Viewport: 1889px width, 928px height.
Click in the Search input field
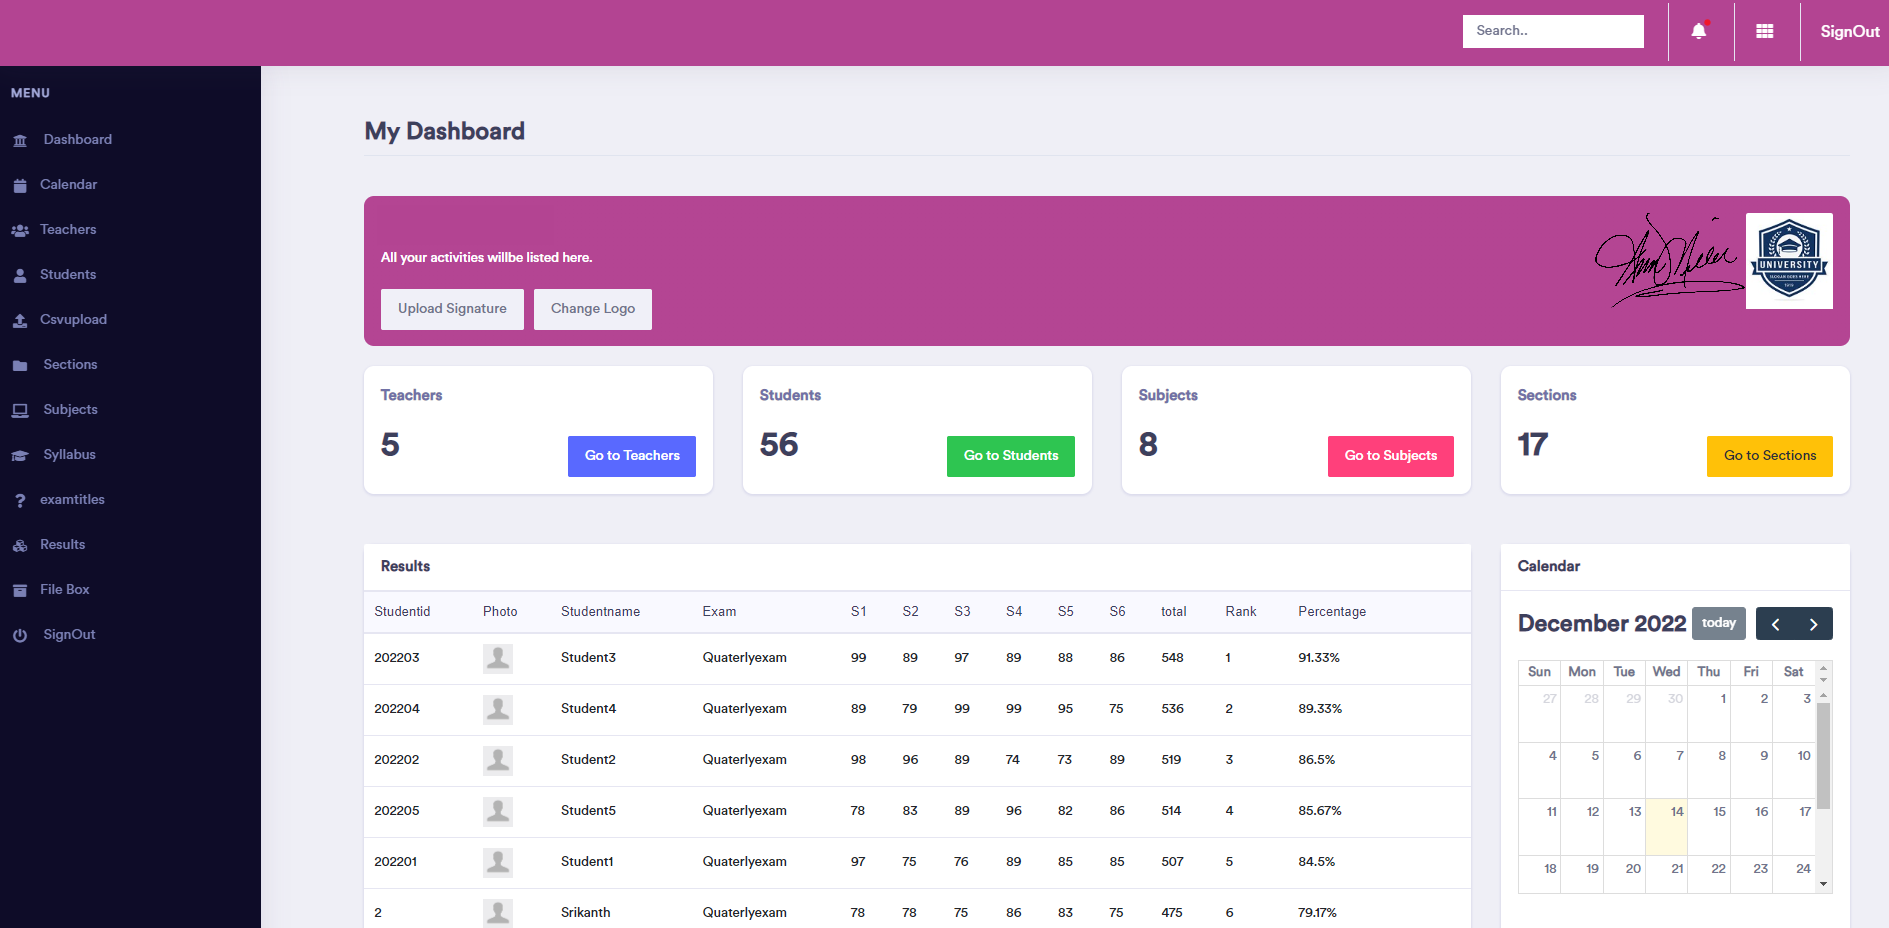point(1552,31)
